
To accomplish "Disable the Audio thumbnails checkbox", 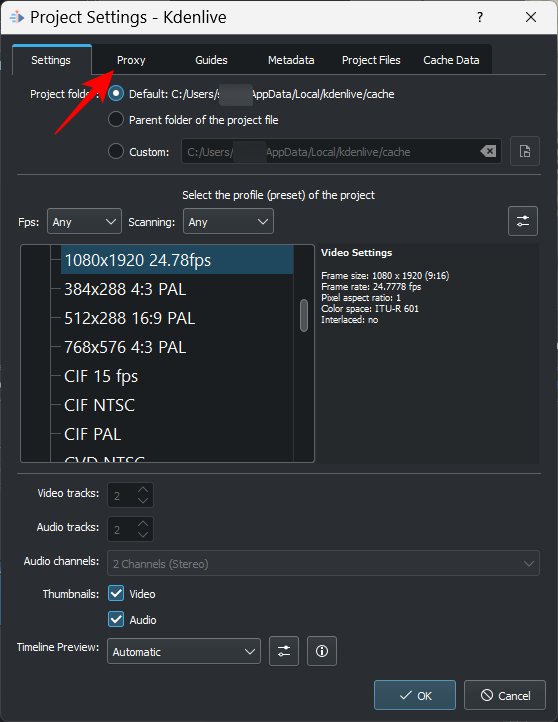I will 116,619.
